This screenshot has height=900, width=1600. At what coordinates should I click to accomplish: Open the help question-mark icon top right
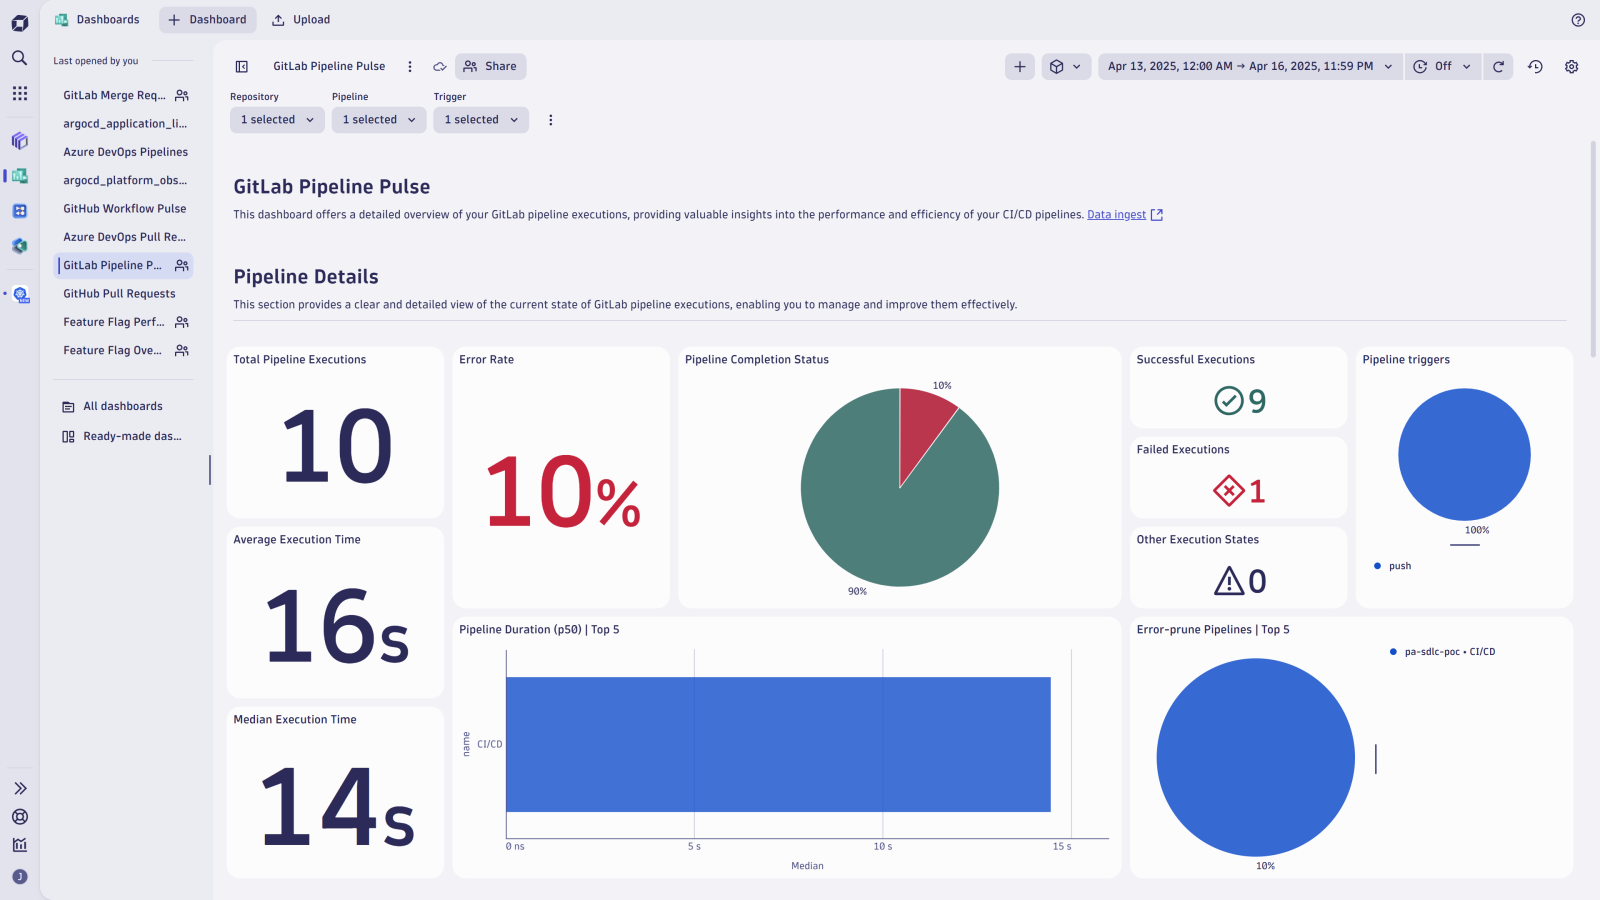[1578, 19]
